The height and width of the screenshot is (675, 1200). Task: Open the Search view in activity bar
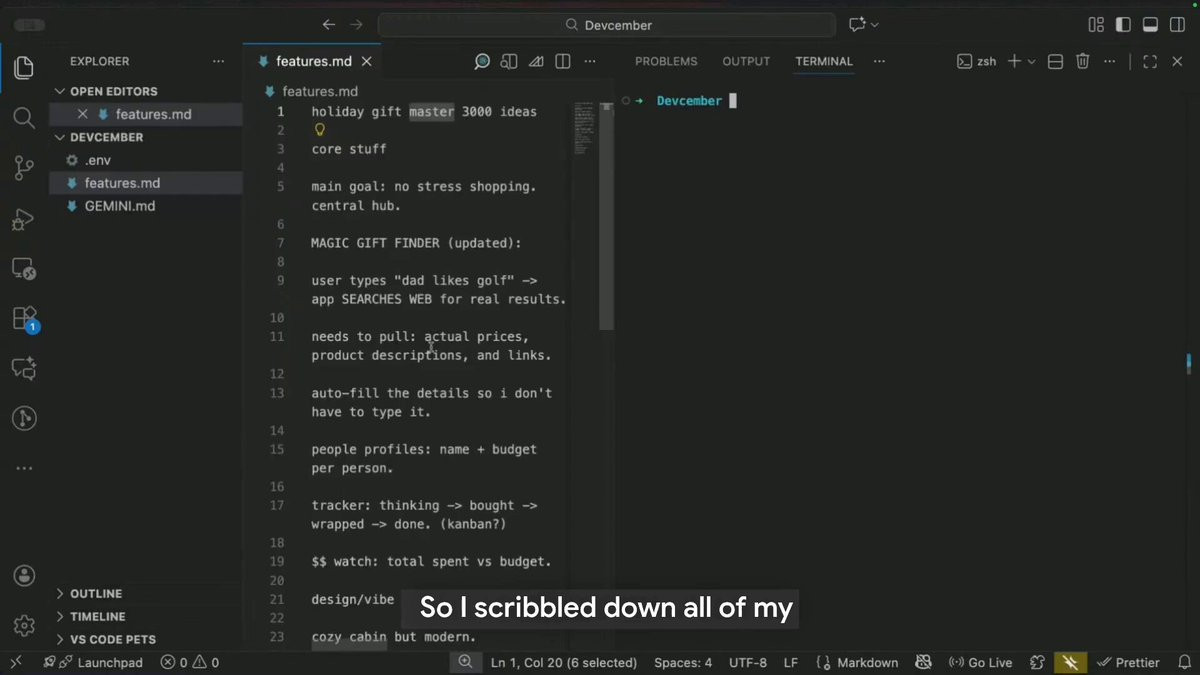pos(24,117)
